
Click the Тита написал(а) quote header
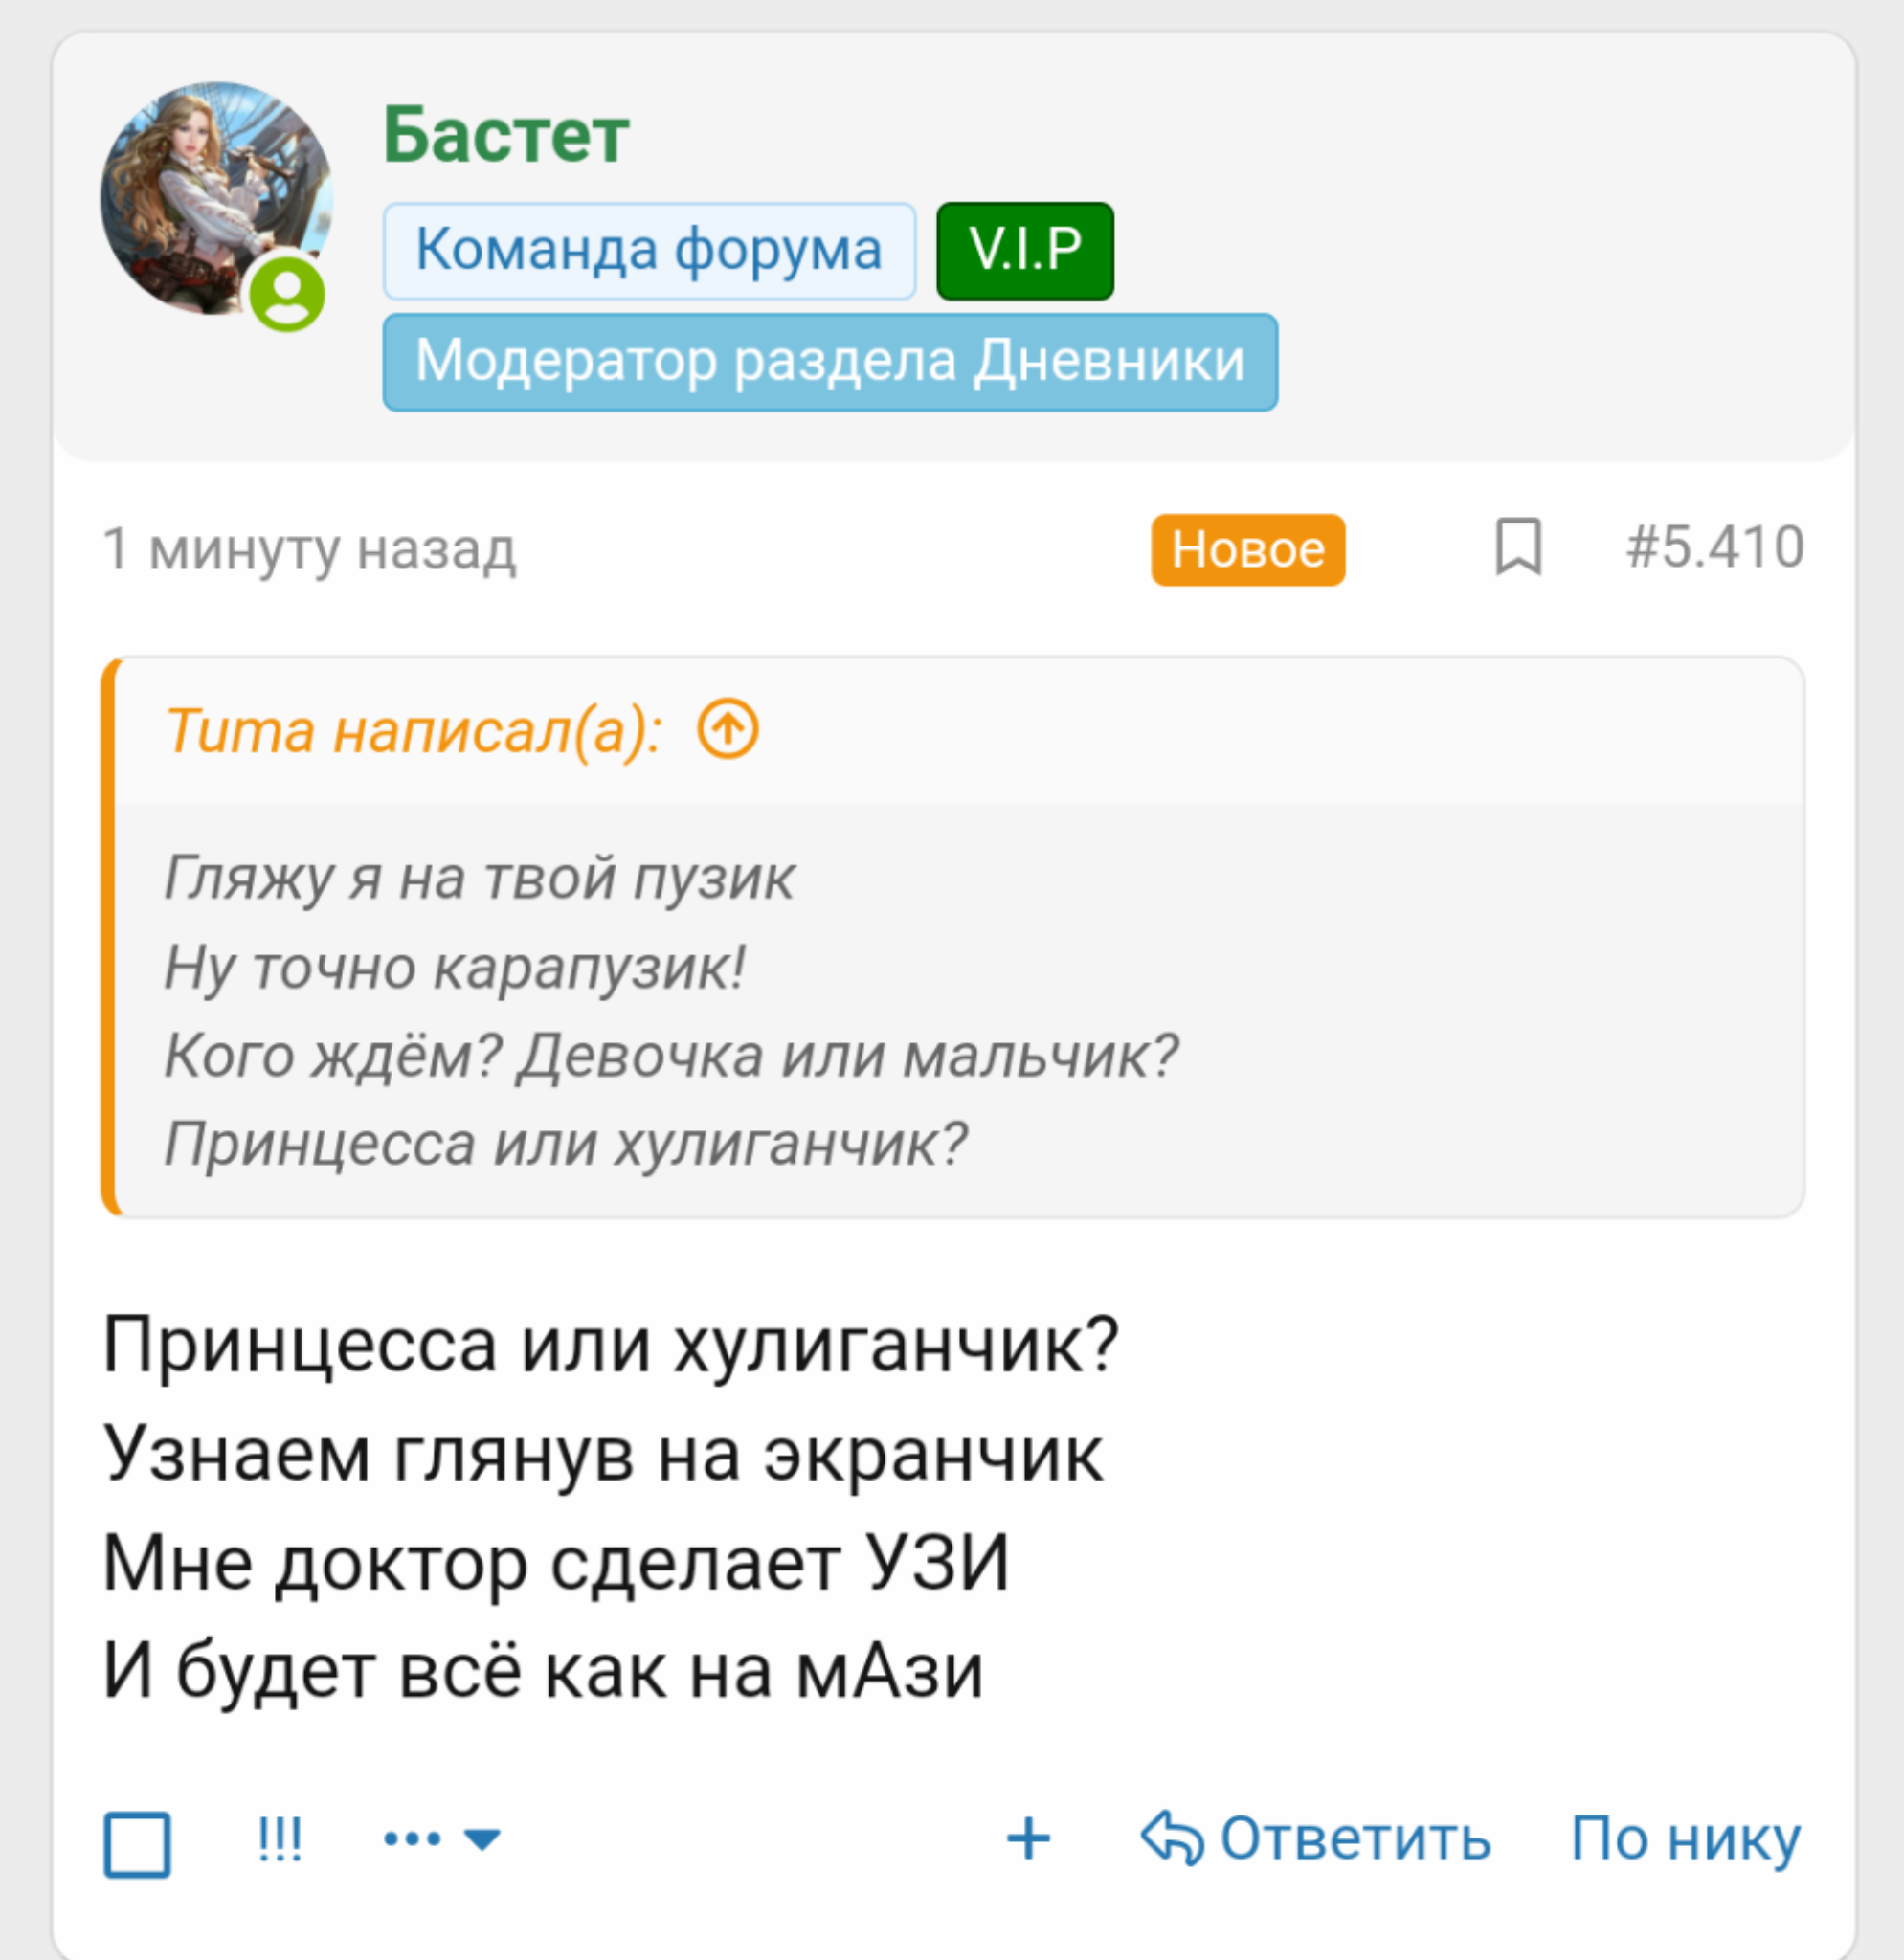pos(413,731)
